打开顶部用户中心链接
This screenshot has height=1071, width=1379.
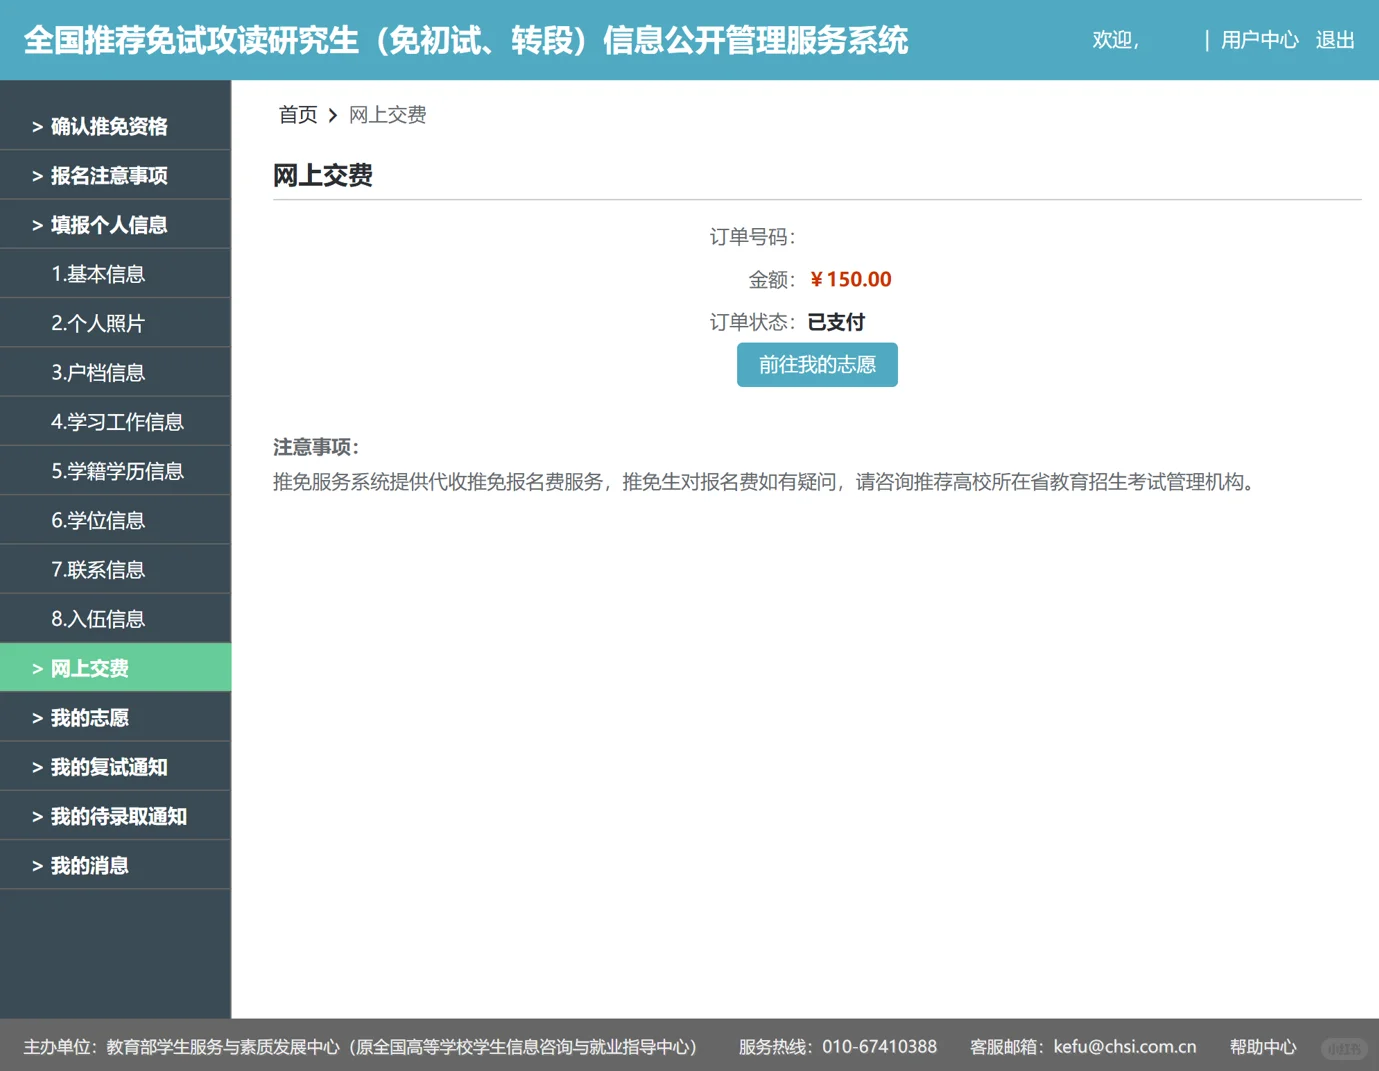tap(1259, 40)
